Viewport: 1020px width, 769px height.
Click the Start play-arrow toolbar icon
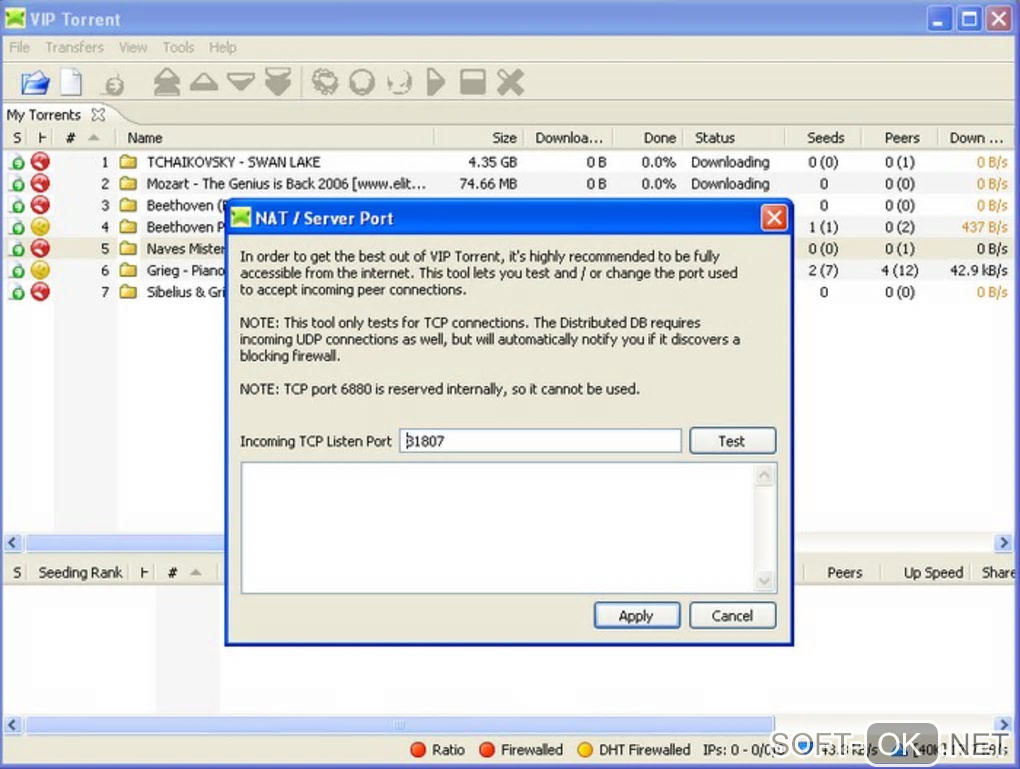[436, 82]
